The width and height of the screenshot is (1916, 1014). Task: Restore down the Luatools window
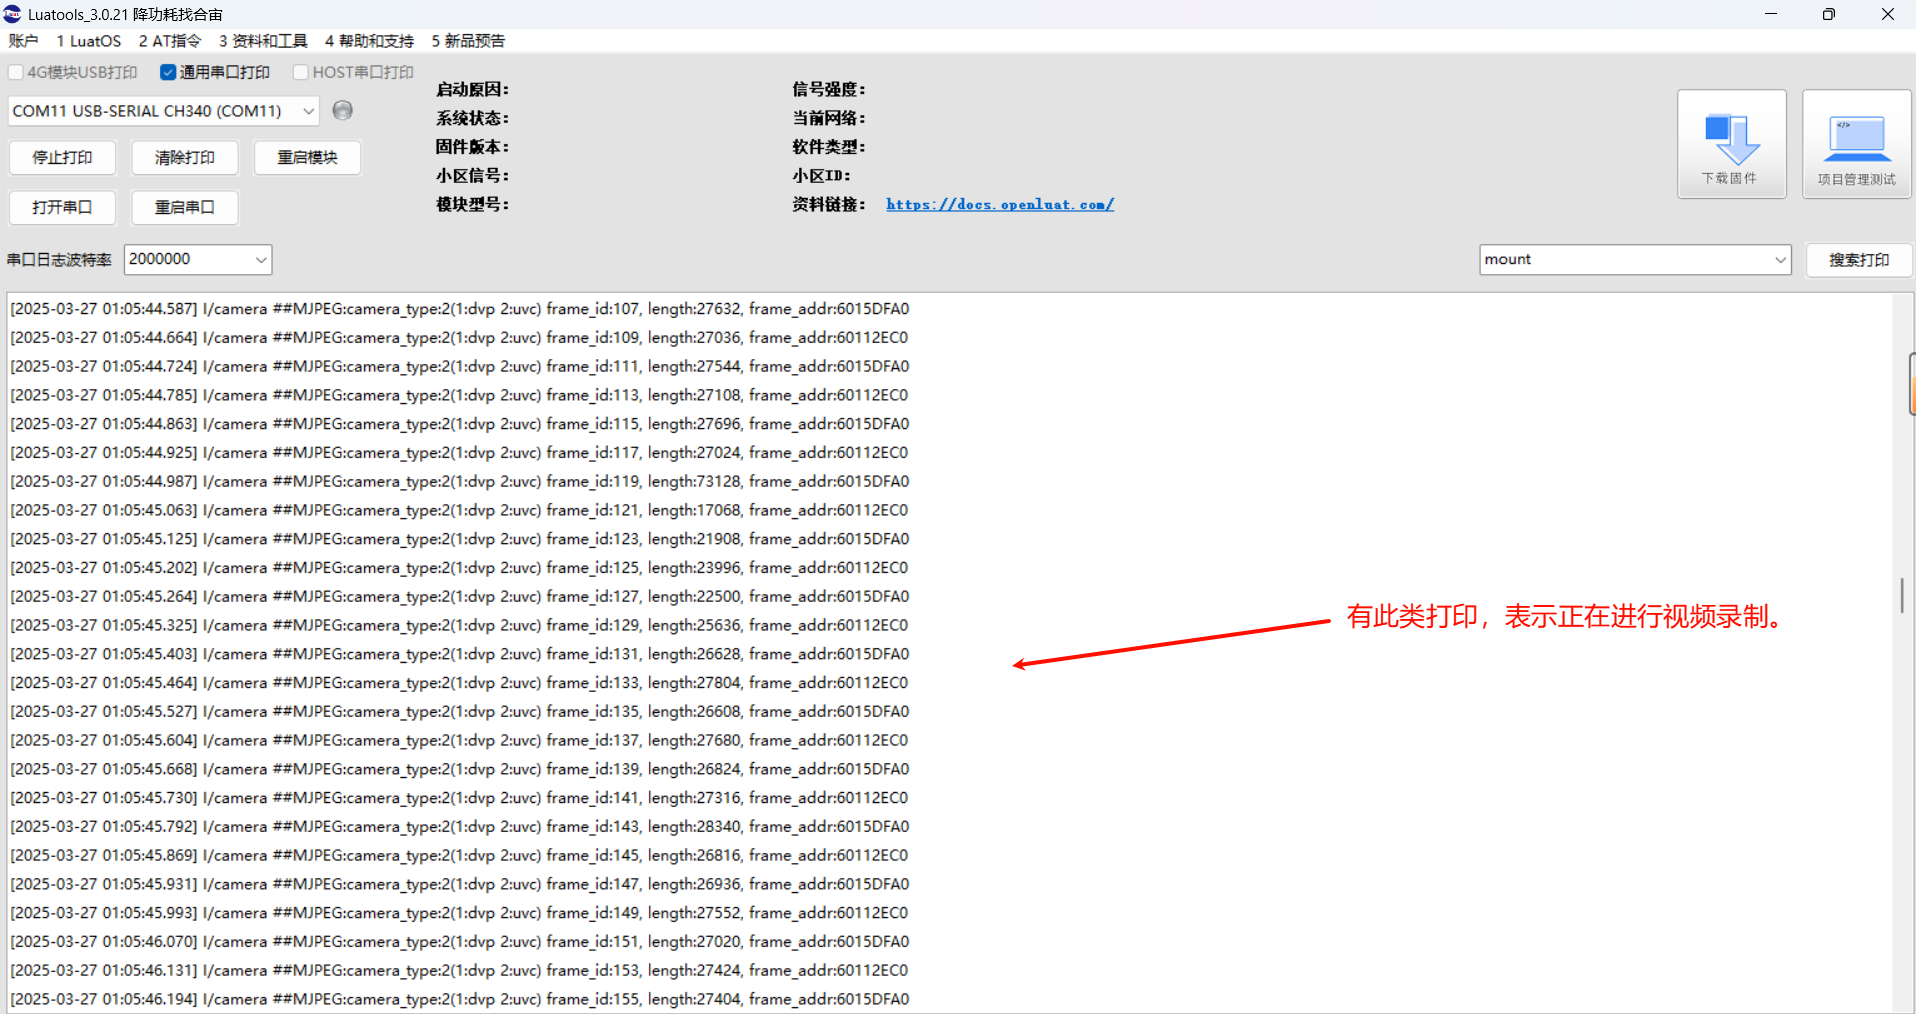coord(1829,14)
